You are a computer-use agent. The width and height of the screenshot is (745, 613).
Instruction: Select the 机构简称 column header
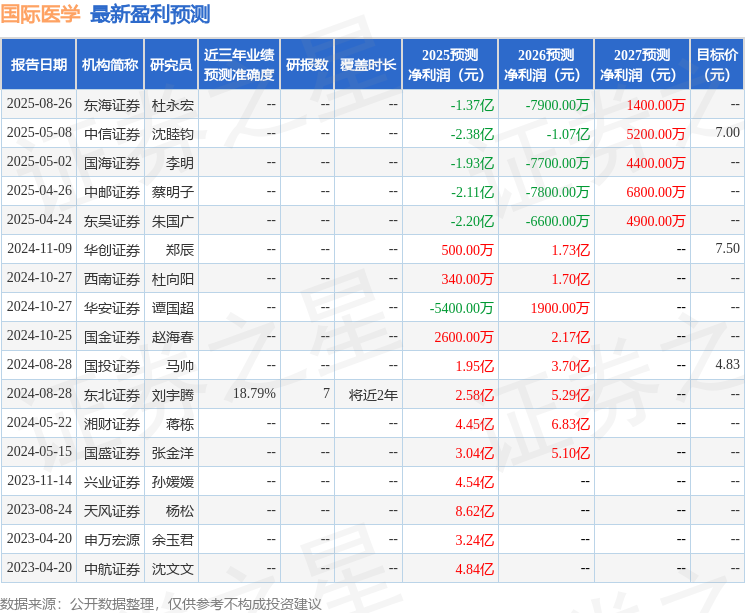pyautogui.click(x=110, y=65)
